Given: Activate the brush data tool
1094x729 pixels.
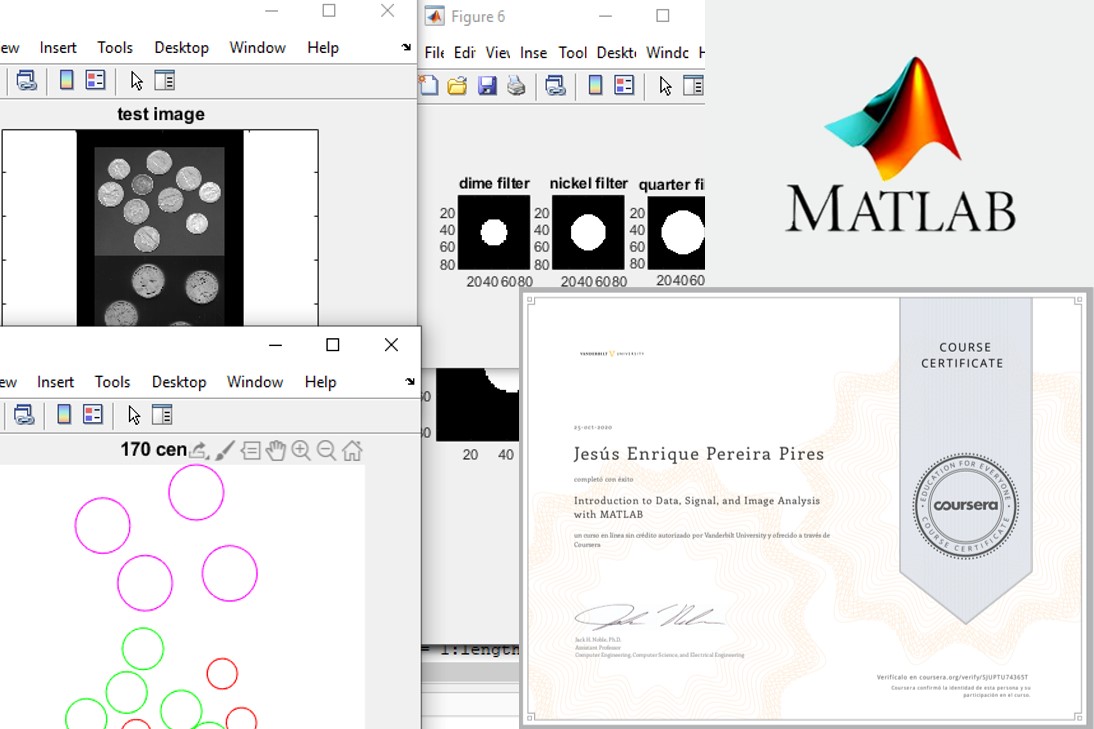Looking at the screenshot, I should coord(225,451).
